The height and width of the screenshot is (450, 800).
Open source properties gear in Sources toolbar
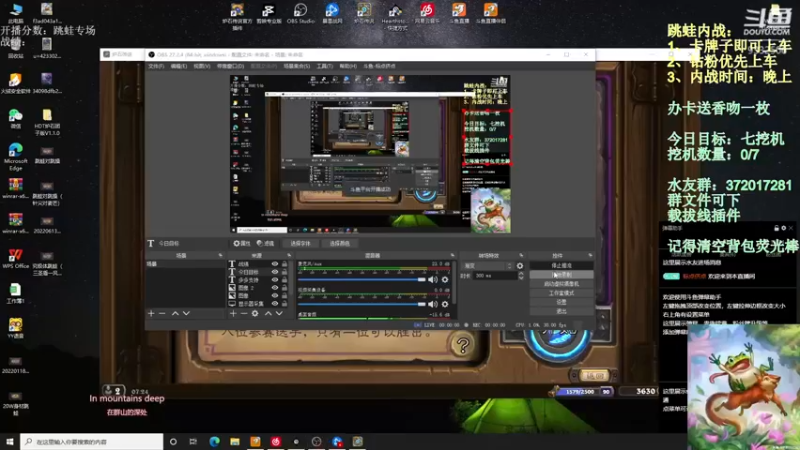[x=255, y=313]
